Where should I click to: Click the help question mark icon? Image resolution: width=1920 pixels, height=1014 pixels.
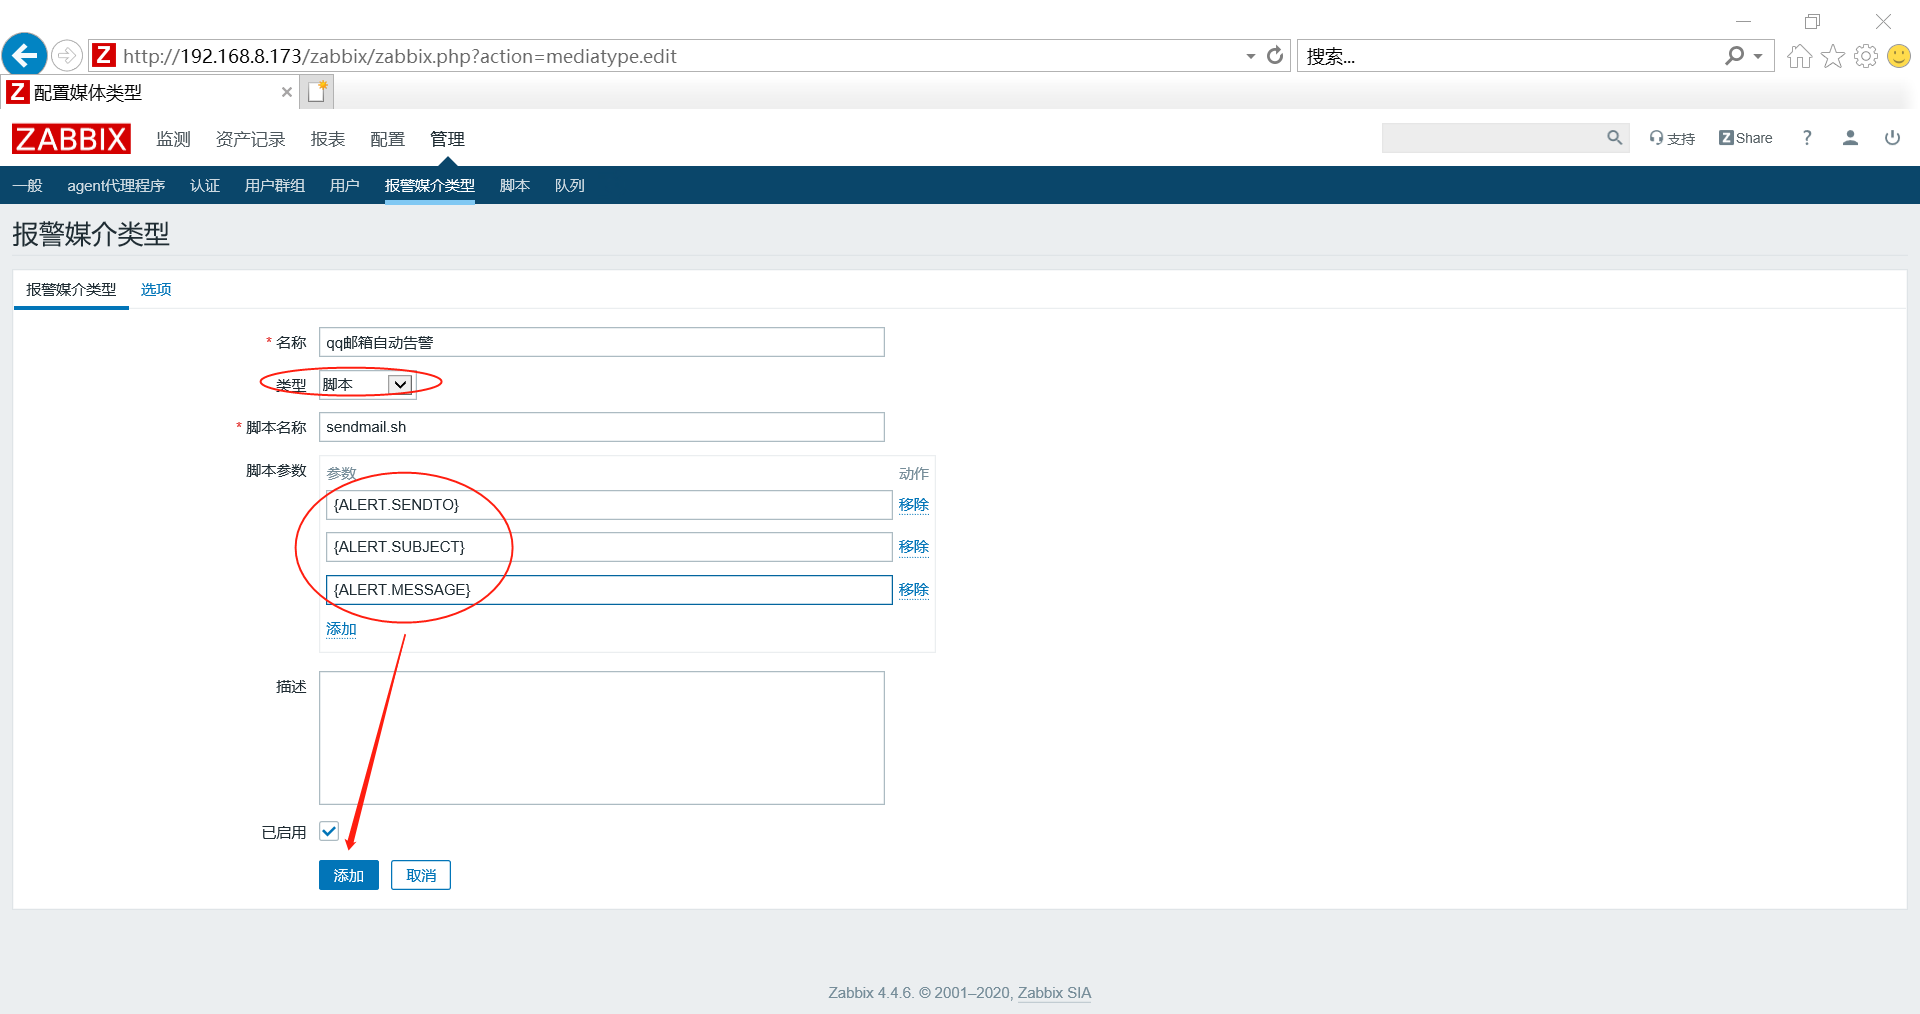tap(1807, 138)
